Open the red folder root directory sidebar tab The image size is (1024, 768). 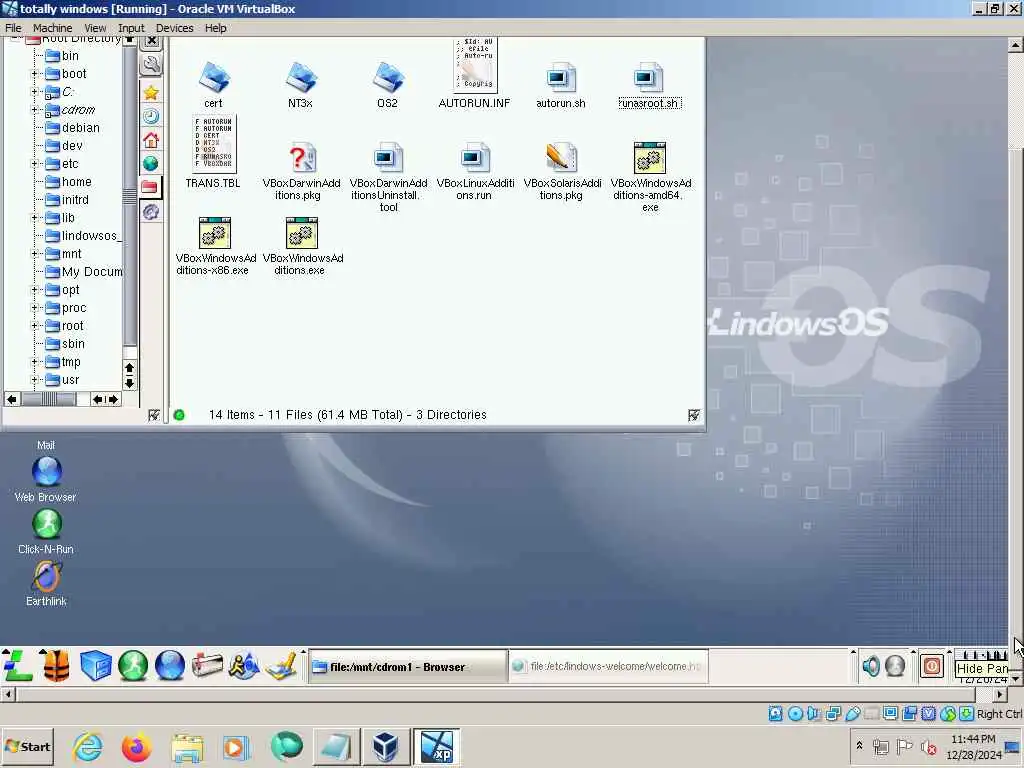150,187
